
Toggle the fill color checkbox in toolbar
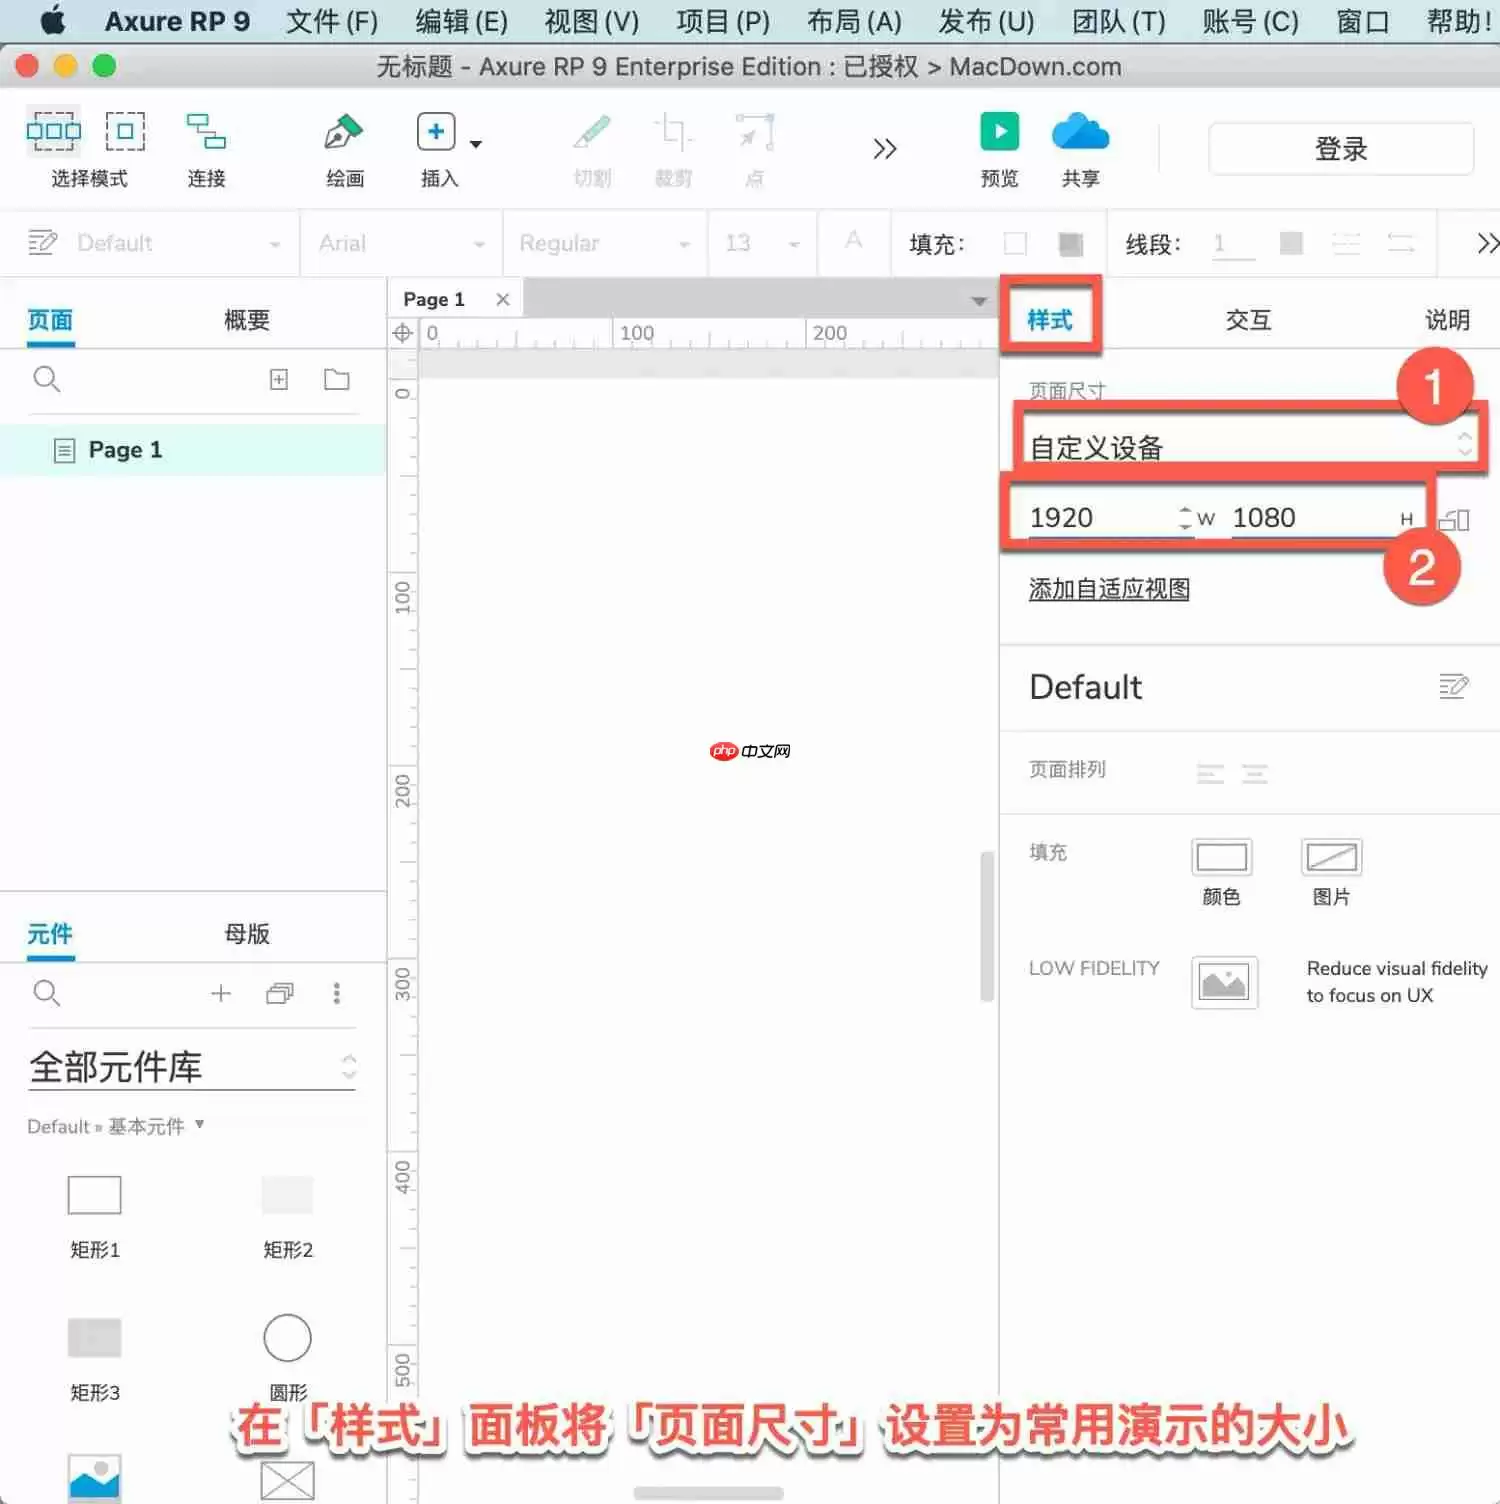point(1015,243)
